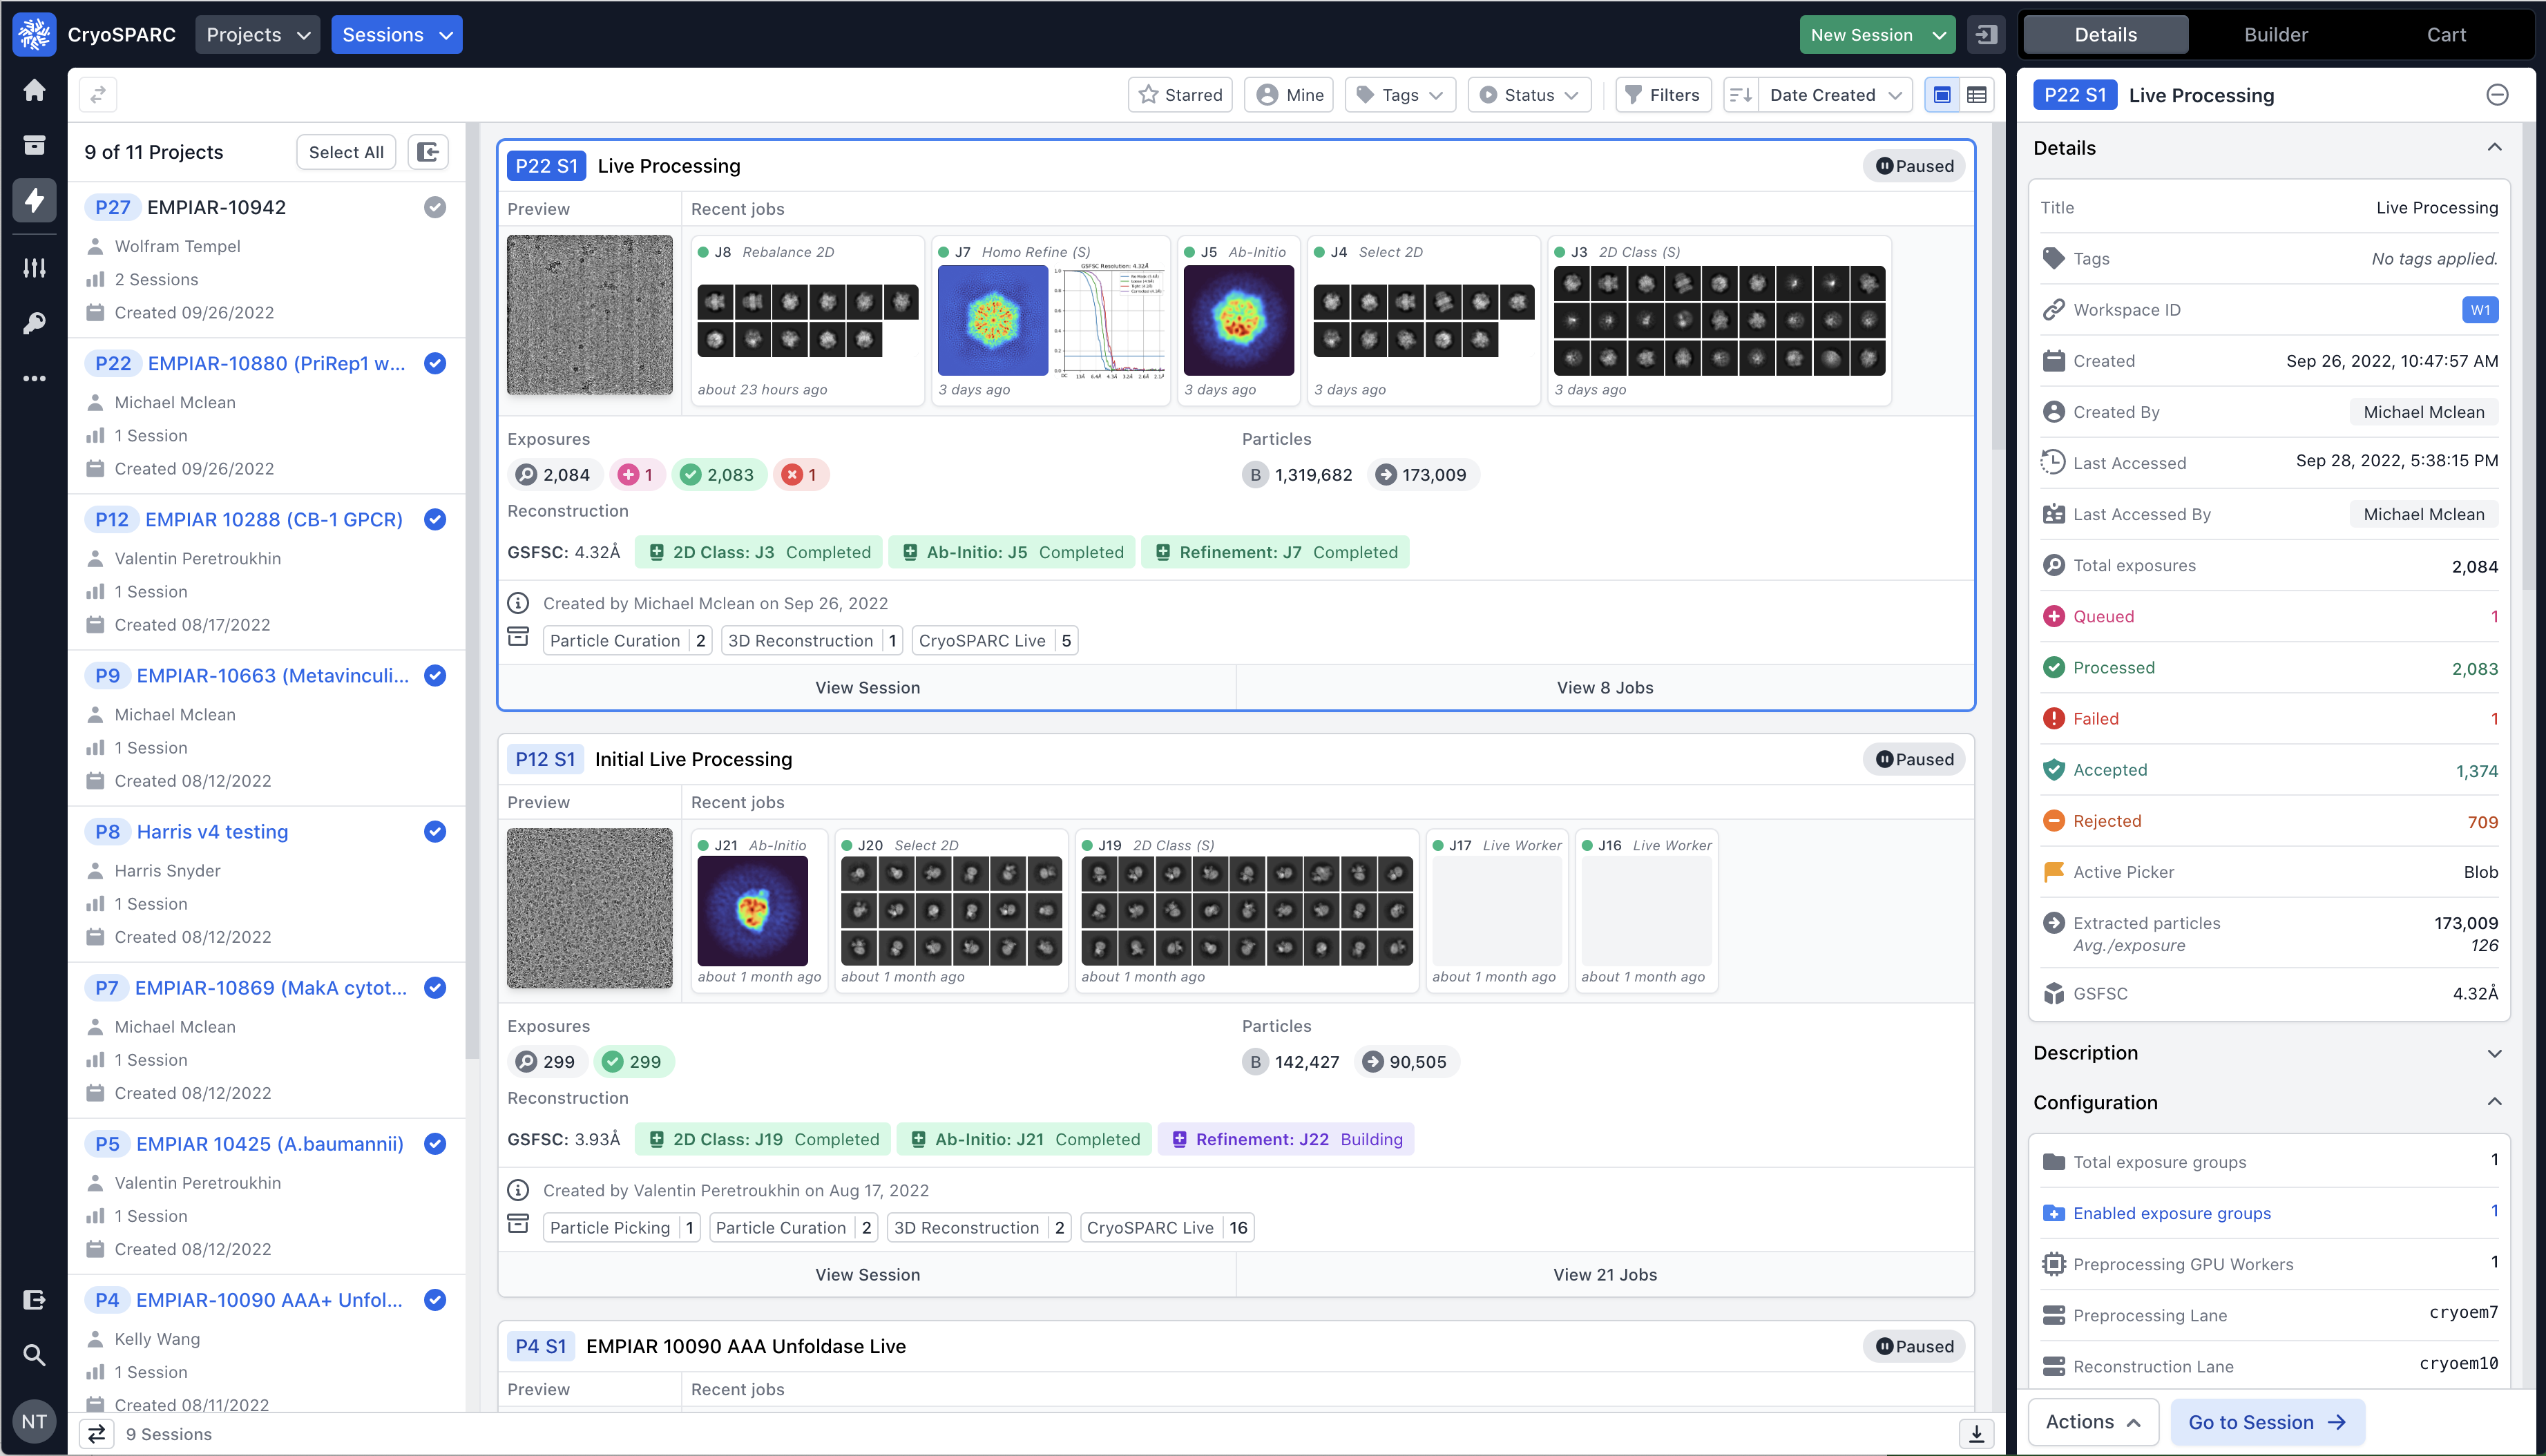The height and width of the screenshot is (1456, 2546).
Task: Click the sort direction icon beside Date Created
Action: point(1741,95)
